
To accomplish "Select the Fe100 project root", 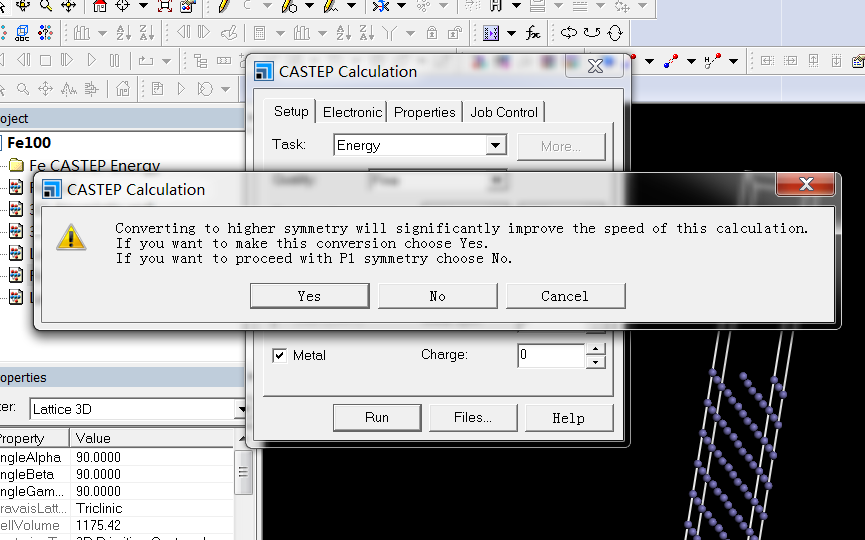I will [29, 143].
